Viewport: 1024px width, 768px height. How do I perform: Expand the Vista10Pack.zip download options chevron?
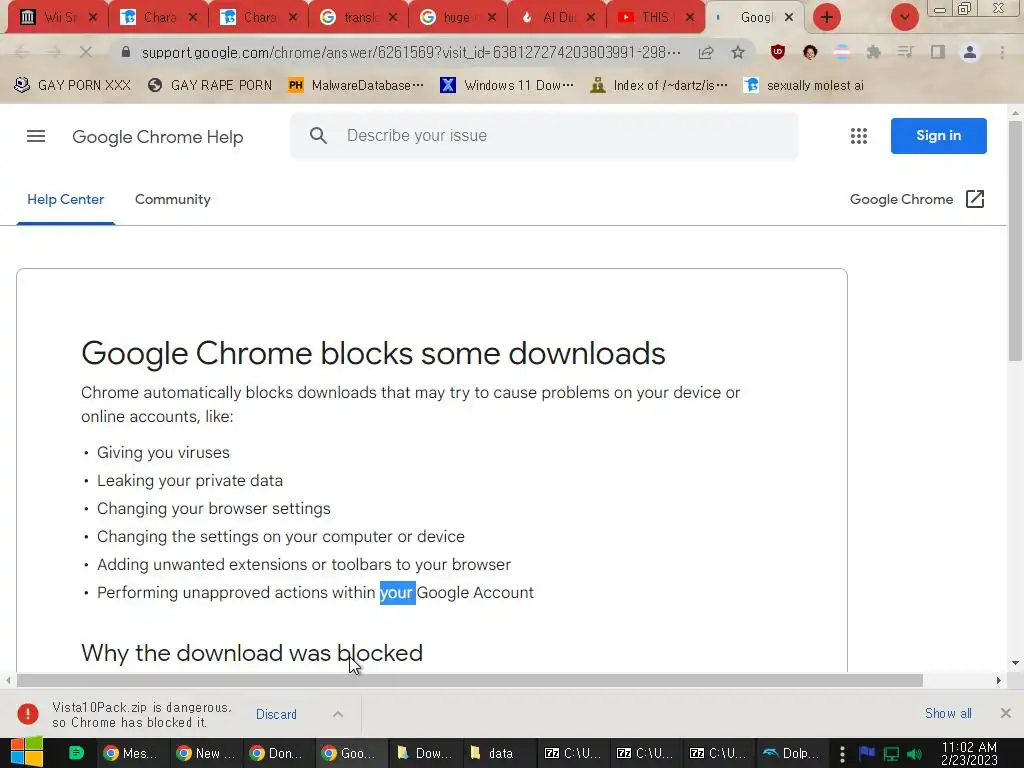tap(338, 714)
